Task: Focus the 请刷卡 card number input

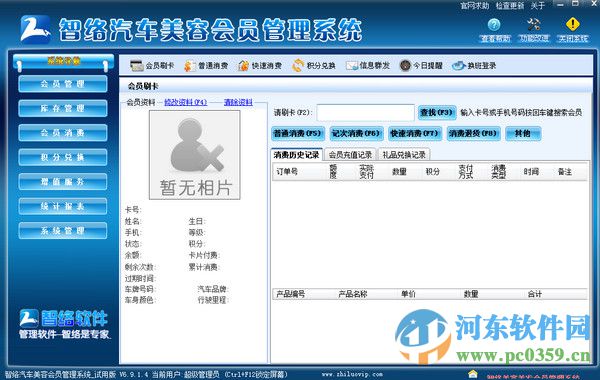Action: (x=365, y=113)
